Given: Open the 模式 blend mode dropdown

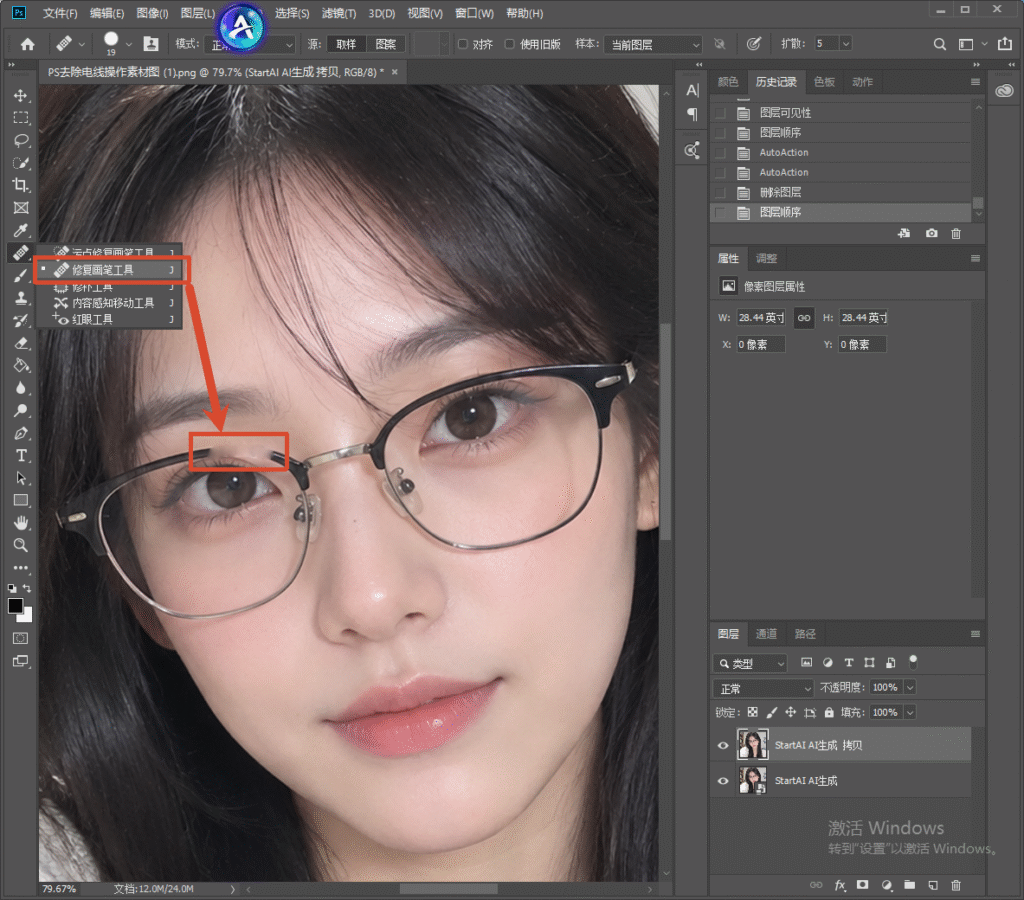Looking at the screenshot, I should tap(251, 44).
